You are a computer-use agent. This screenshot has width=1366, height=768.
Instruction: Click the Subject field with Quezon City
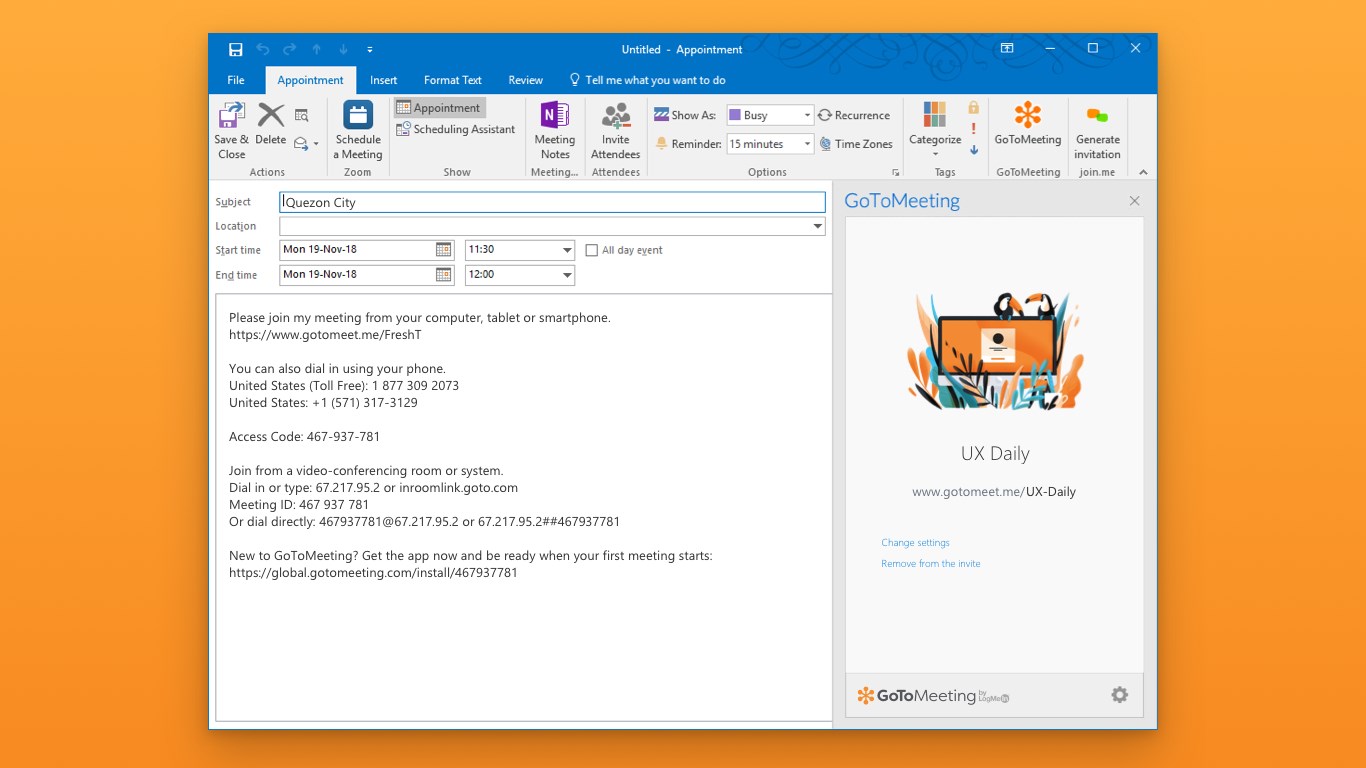point(552,202)
